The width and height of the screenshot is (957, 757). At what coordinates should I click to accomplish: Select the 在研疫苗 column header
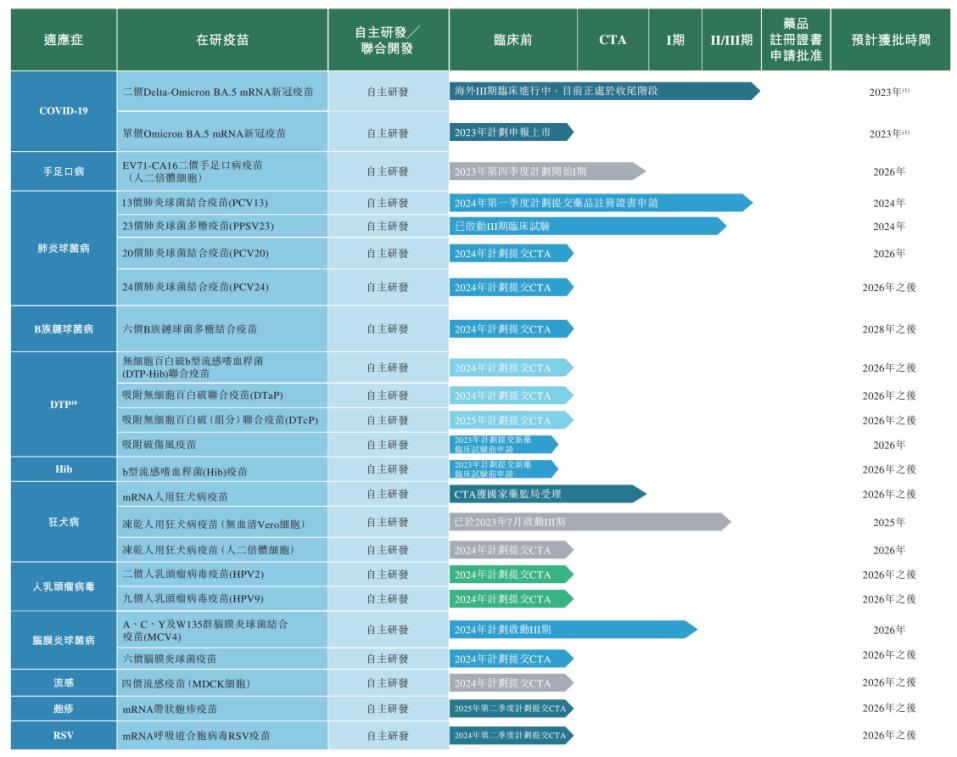coord(222,40)
